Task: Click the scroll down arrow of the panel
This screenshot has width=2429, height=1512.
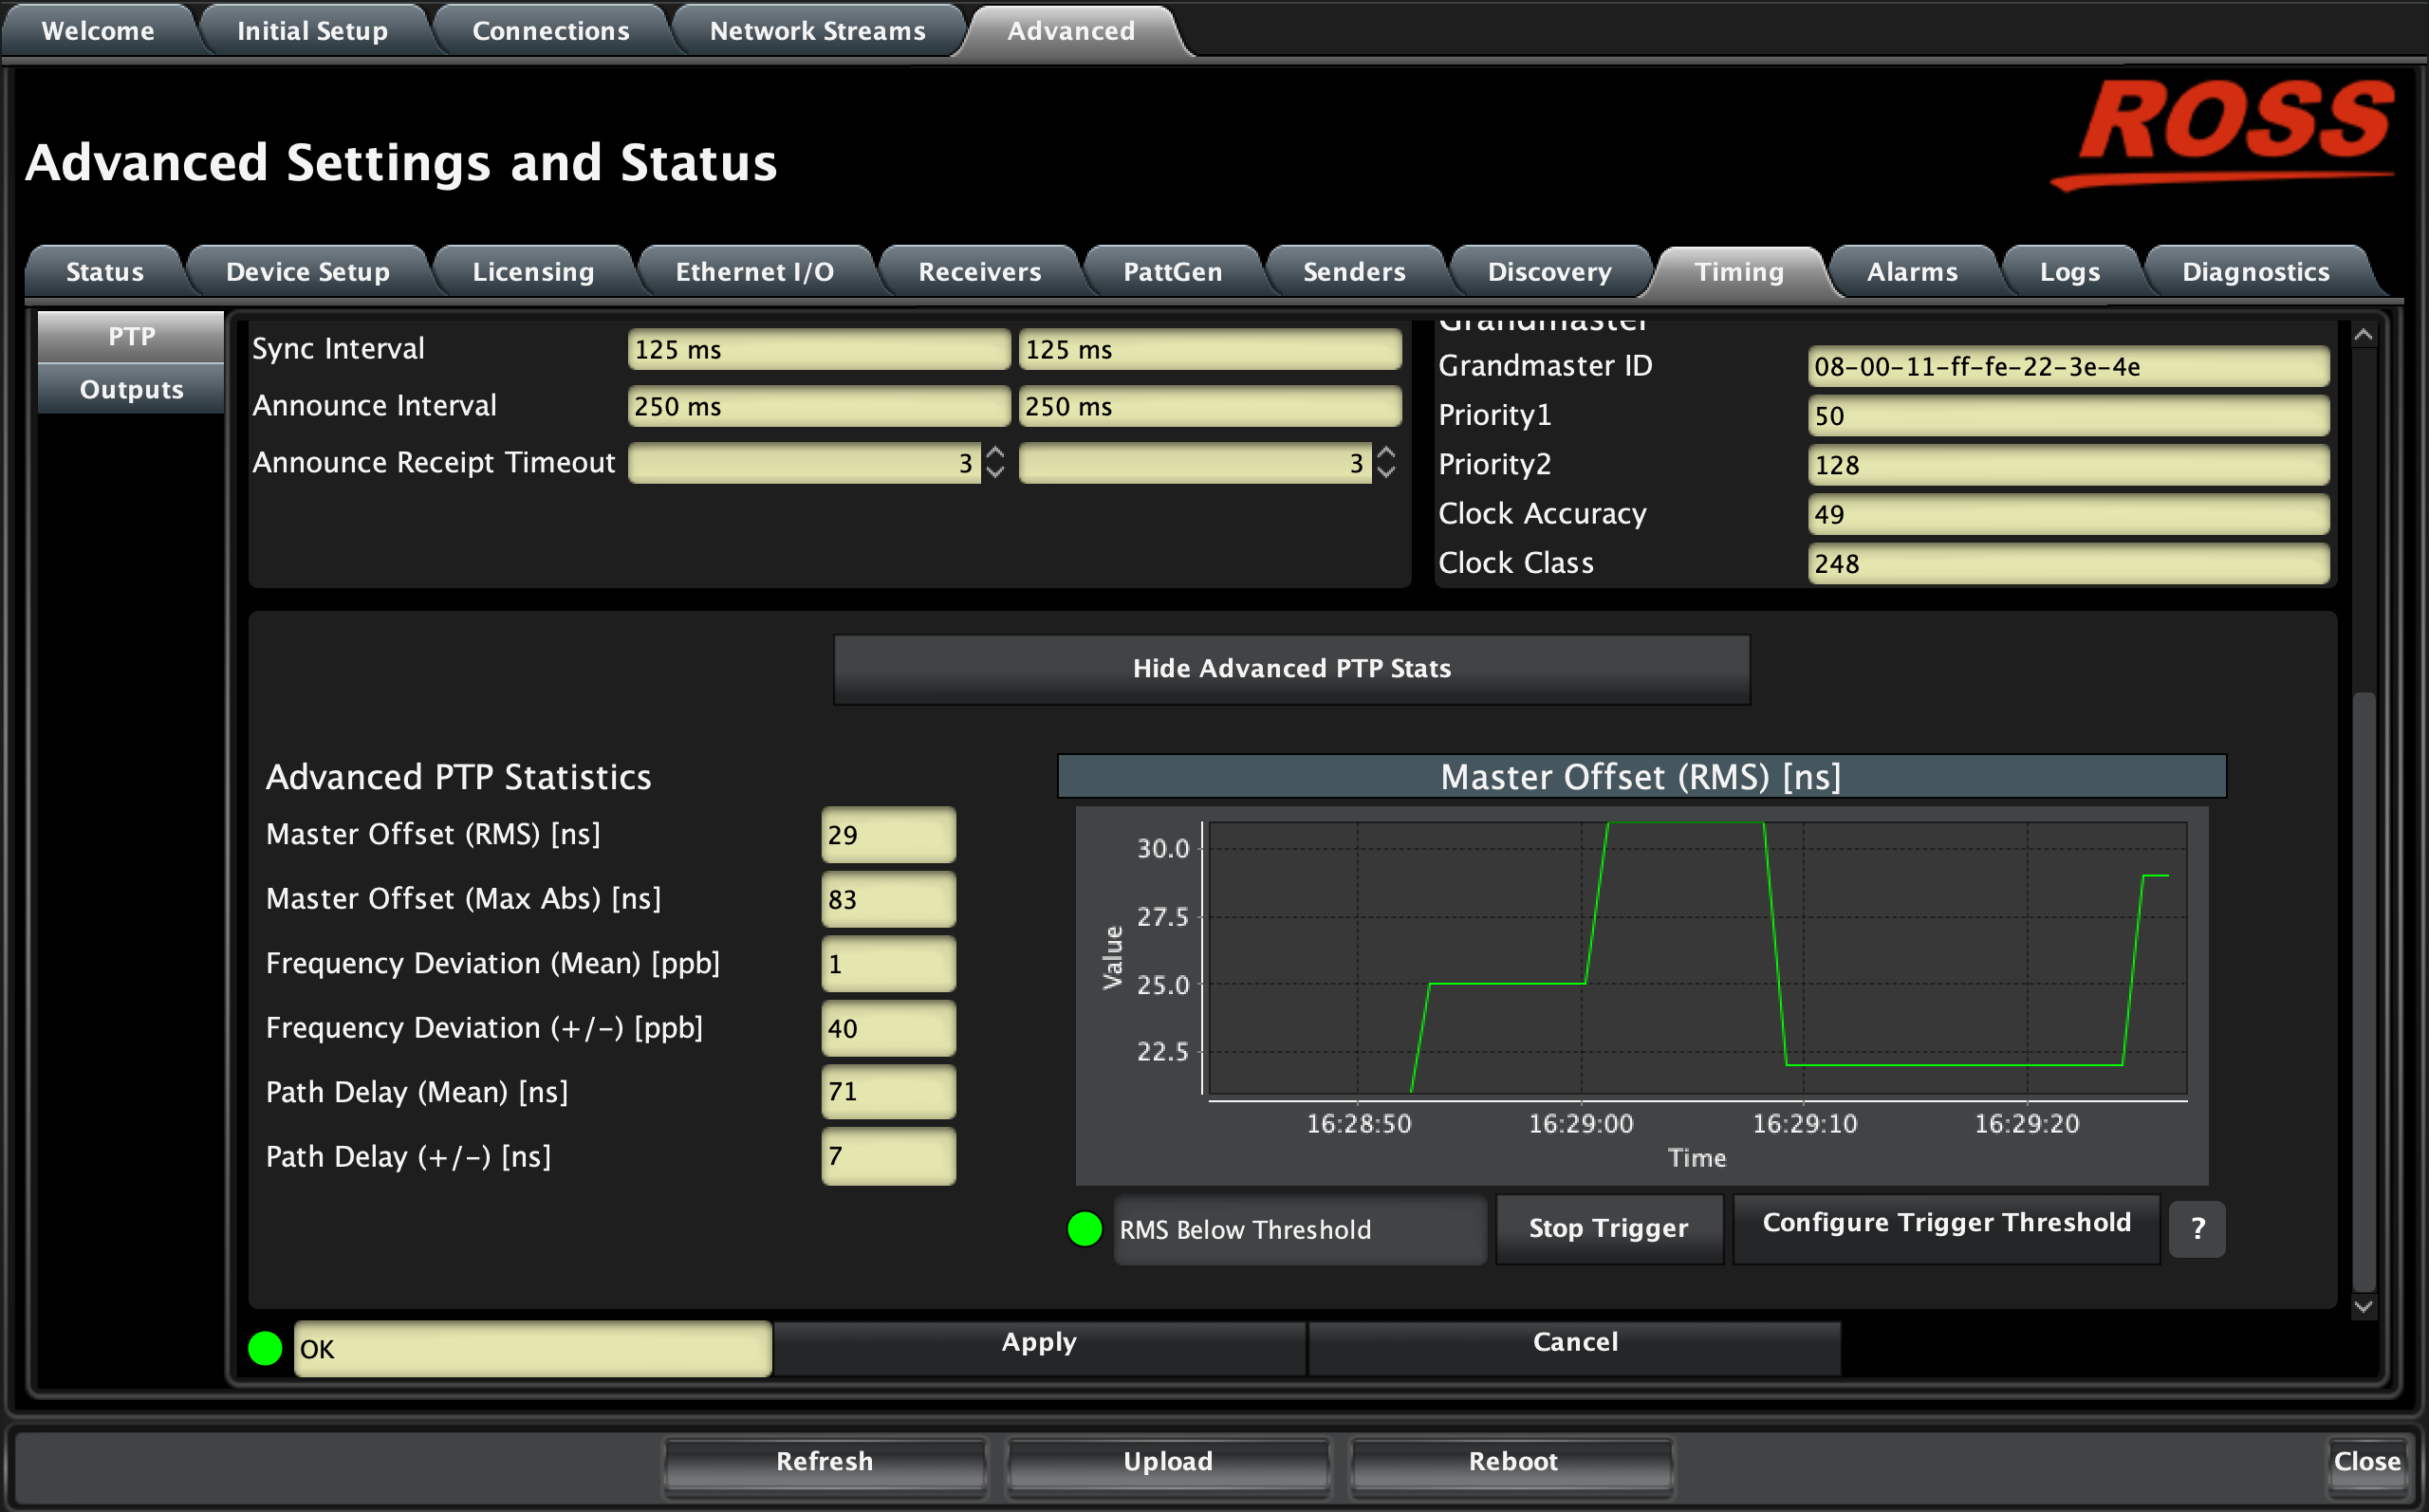Action: coord(2362,1306)
